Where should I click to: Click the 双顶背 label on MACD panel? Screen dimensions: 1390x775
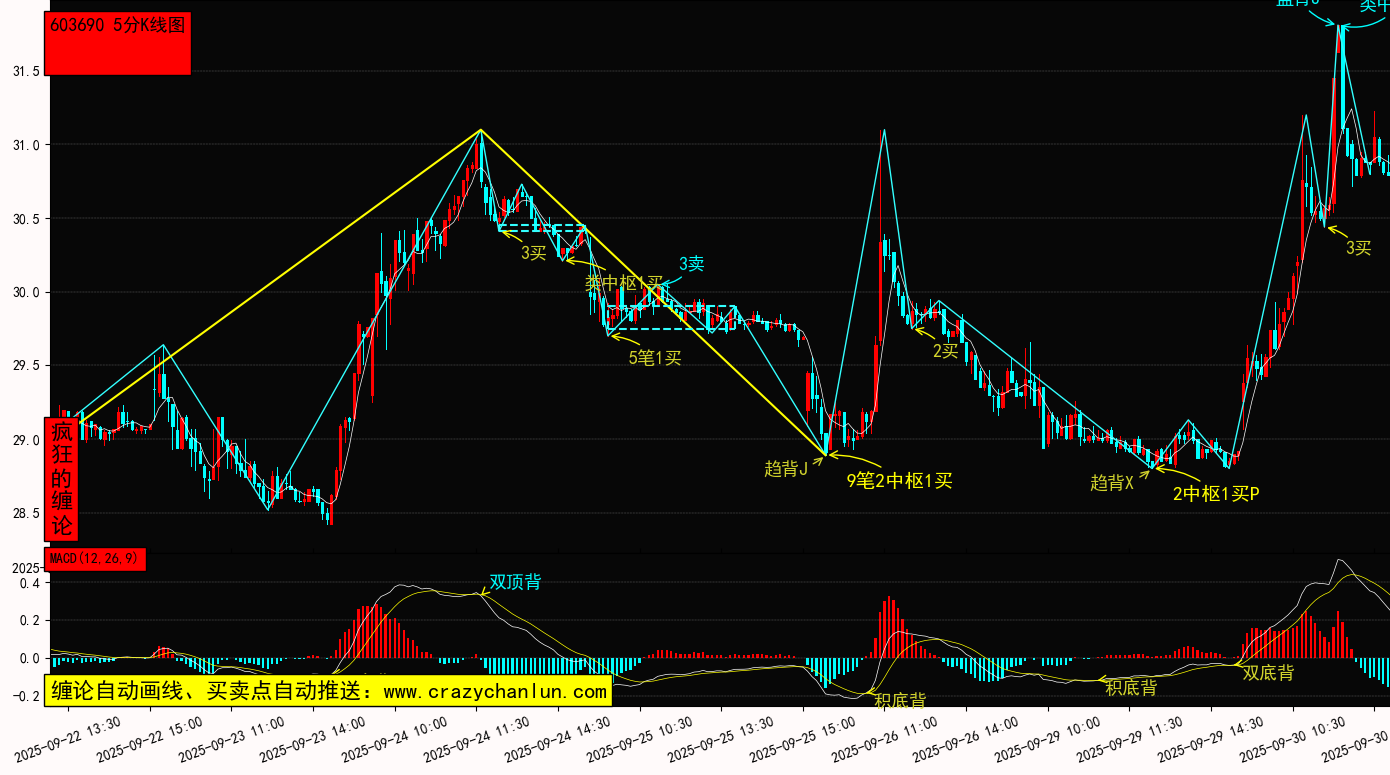point(515,582)
